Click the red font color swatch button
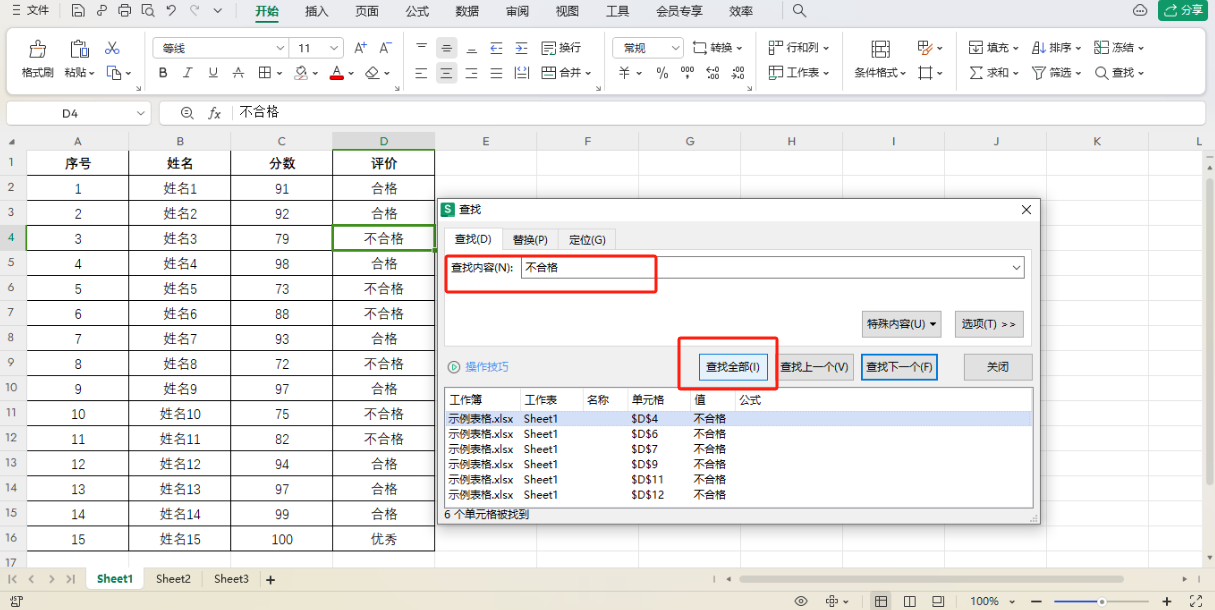 point(336,73)
